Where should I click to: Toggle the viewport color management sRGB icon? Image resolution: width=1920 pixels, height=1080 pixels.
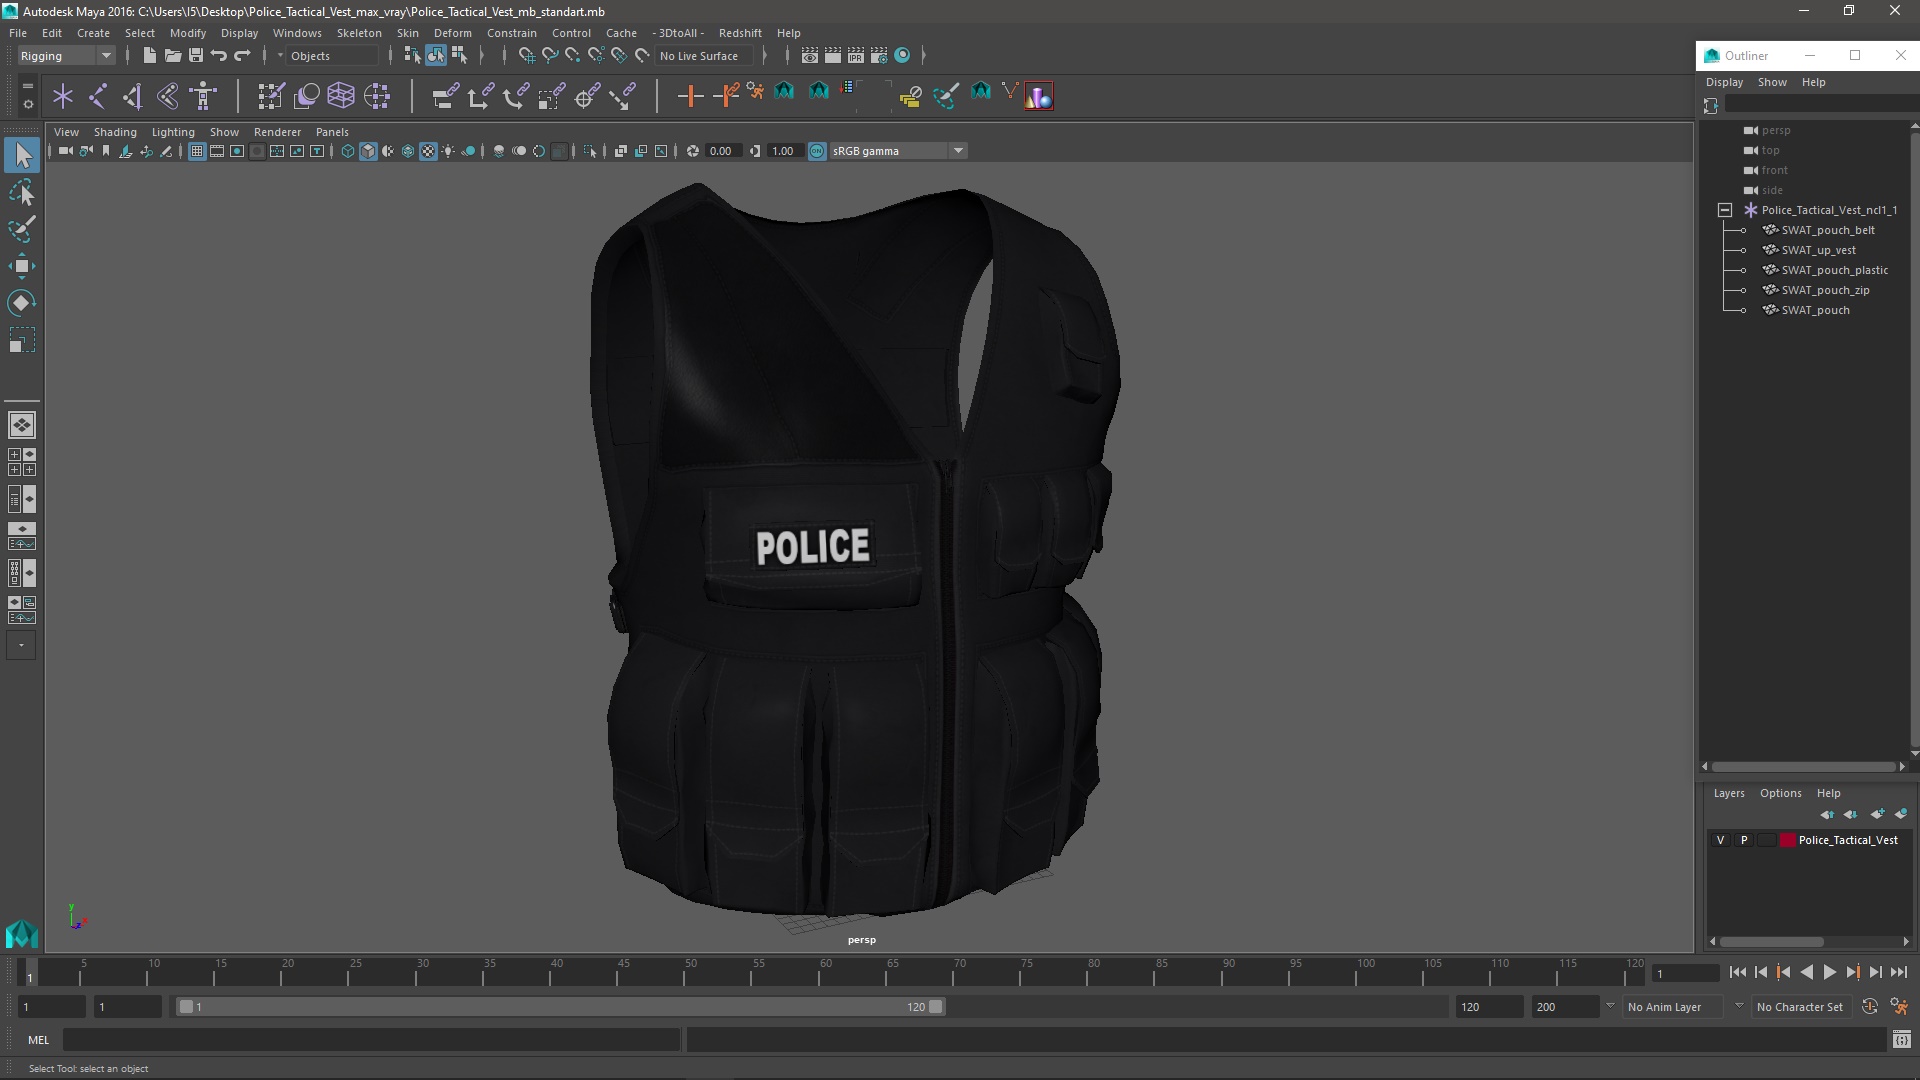pyautogui.click(x=817, y=151)
